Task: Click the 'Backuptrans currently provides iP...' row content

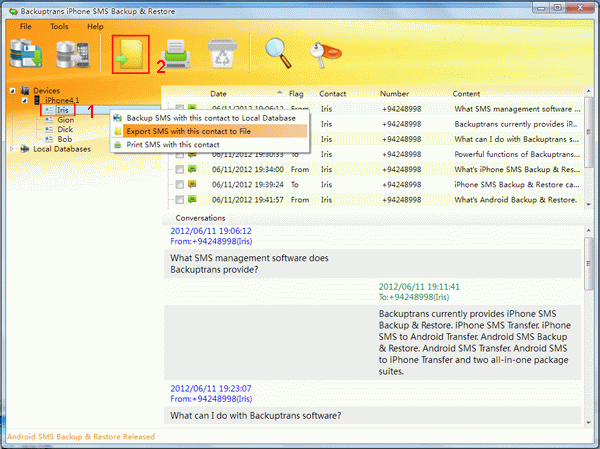Action: click(x=516, y=124)
